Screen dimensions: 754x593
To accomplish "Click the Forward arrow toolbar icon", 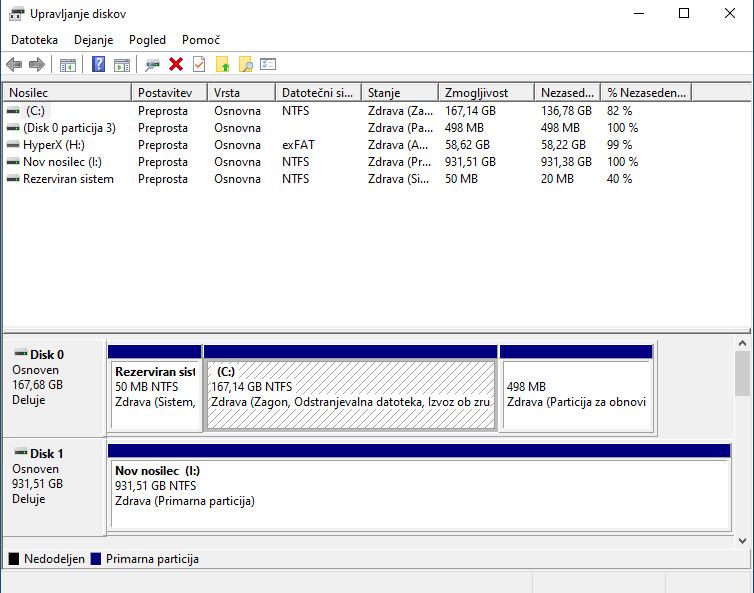I will pos(37,64).
